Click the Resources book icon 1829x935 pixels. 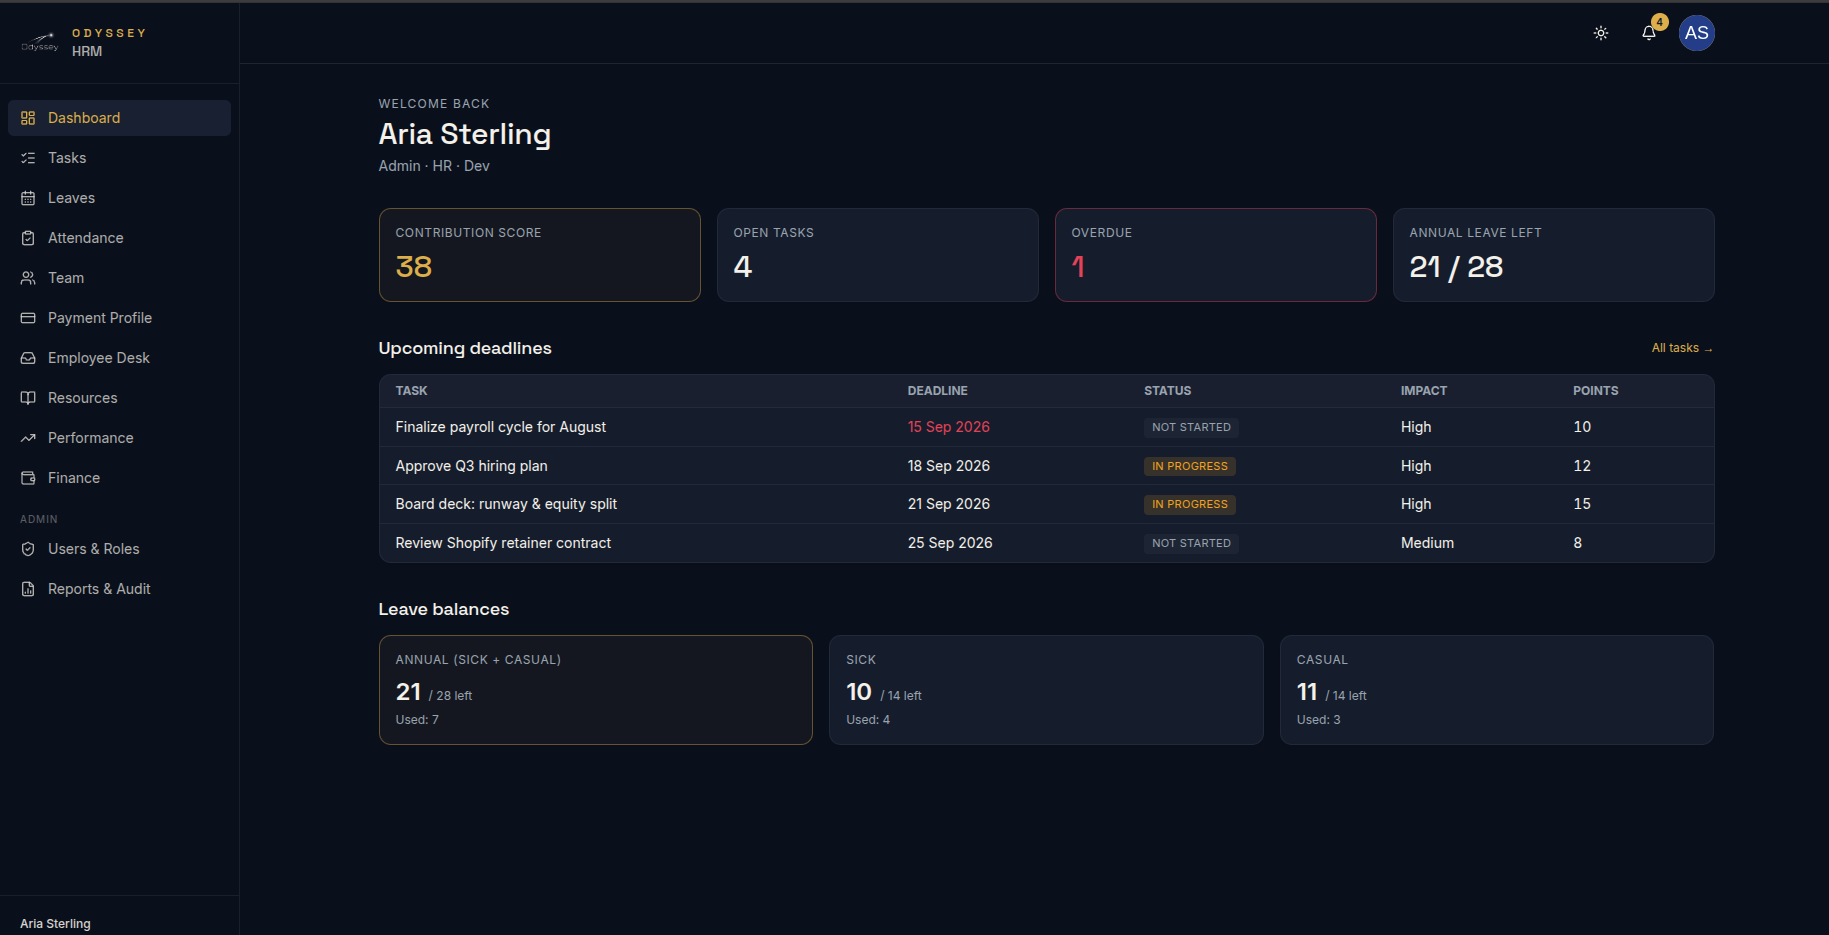coord(28,398)
